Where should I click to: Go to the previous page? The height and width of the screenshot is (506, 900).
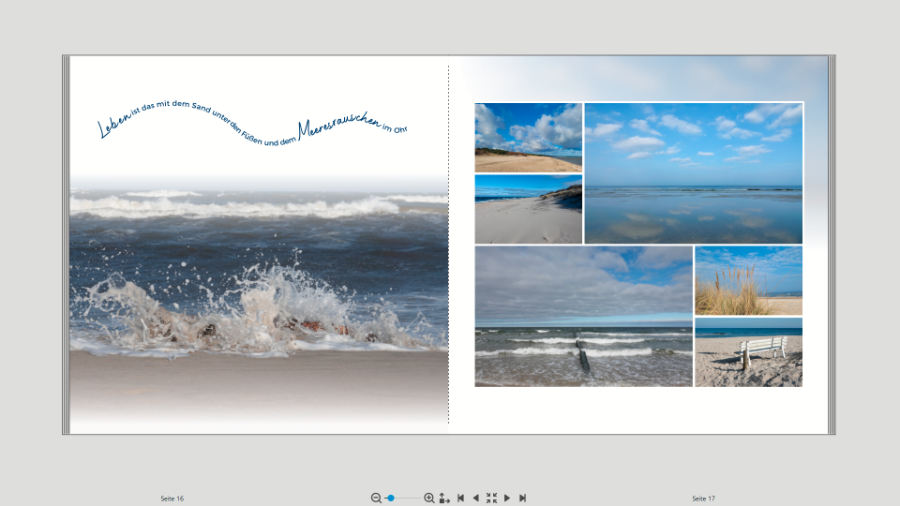click(475, 498)
